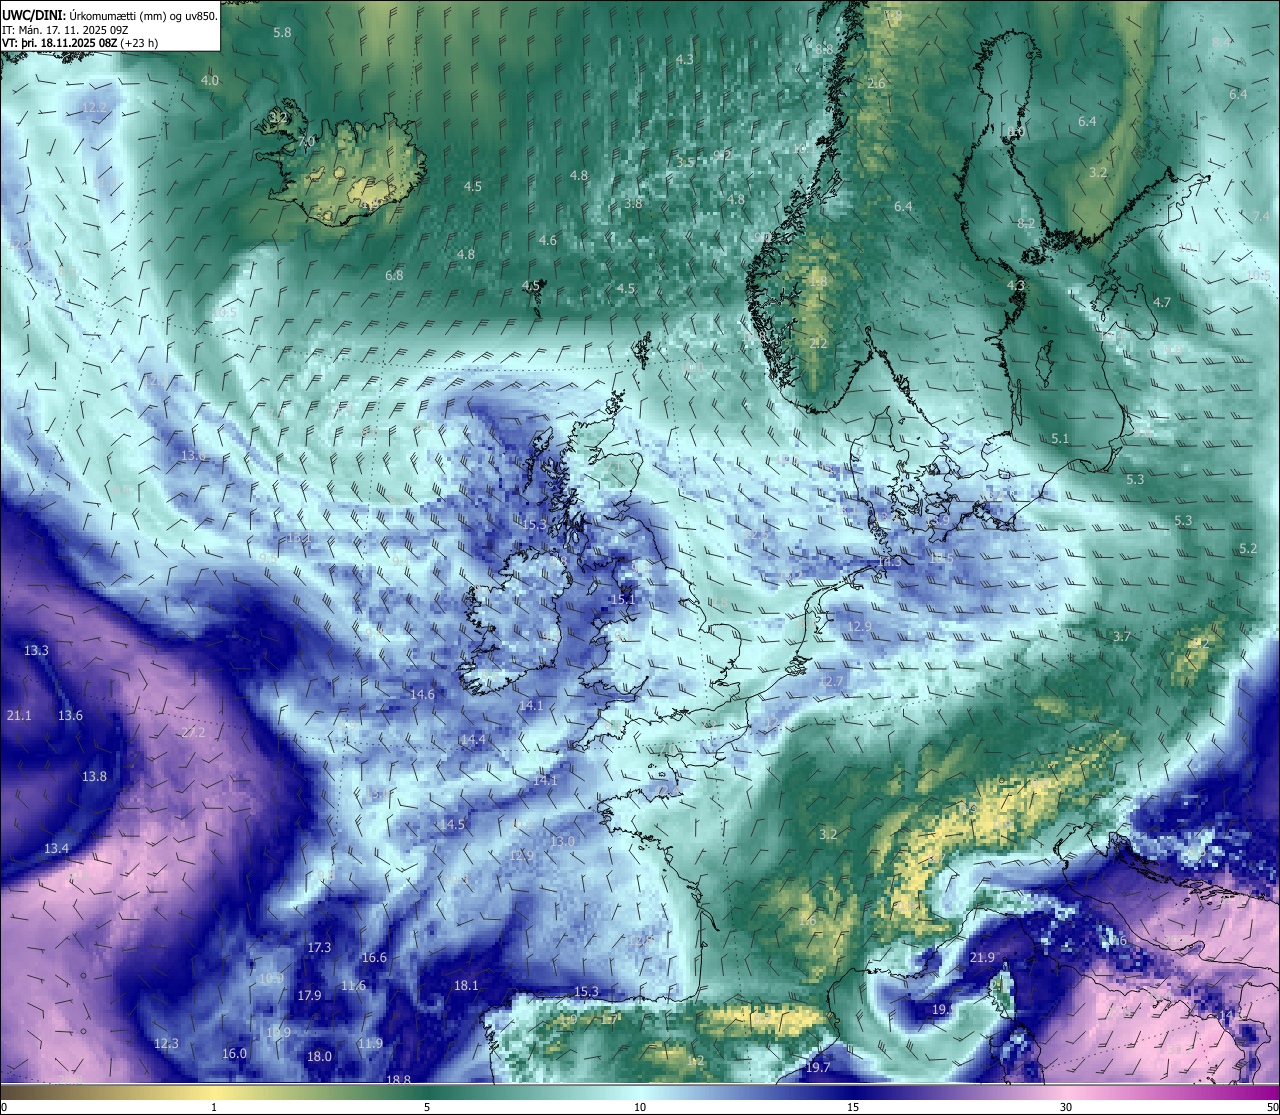This screenshot has height=1115, width=1280.
Task: Click the 3.7 value label
Action: pyautogui.click(x=1122, y=636)
